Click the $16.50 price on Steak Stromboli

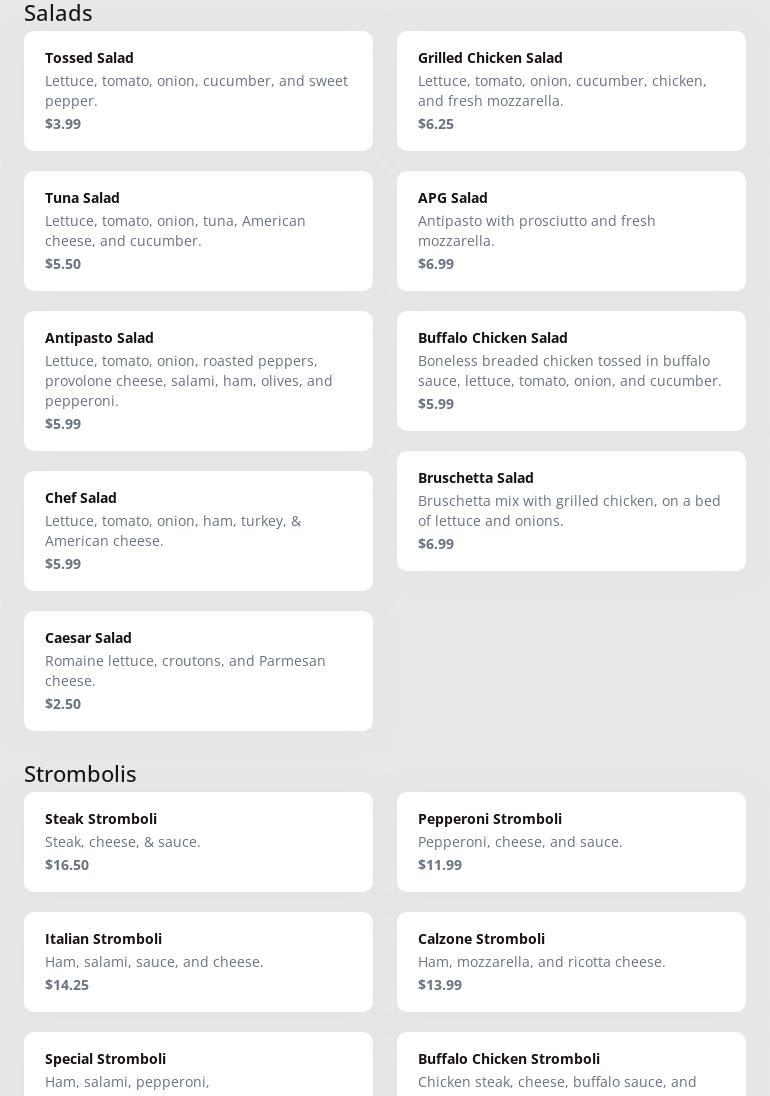(x=67, y=865)
